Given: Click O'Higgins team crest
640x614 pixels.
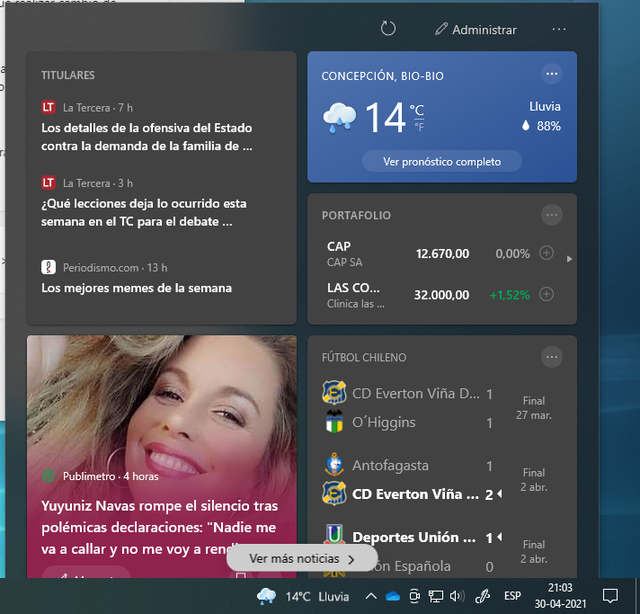Looking at the screenshot, I should (334, 422).
